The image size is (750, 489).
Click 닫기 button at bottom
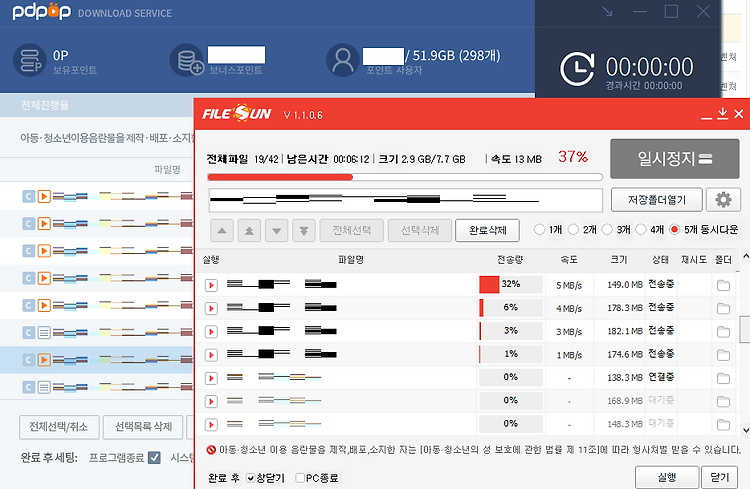(x=719, y=477)
